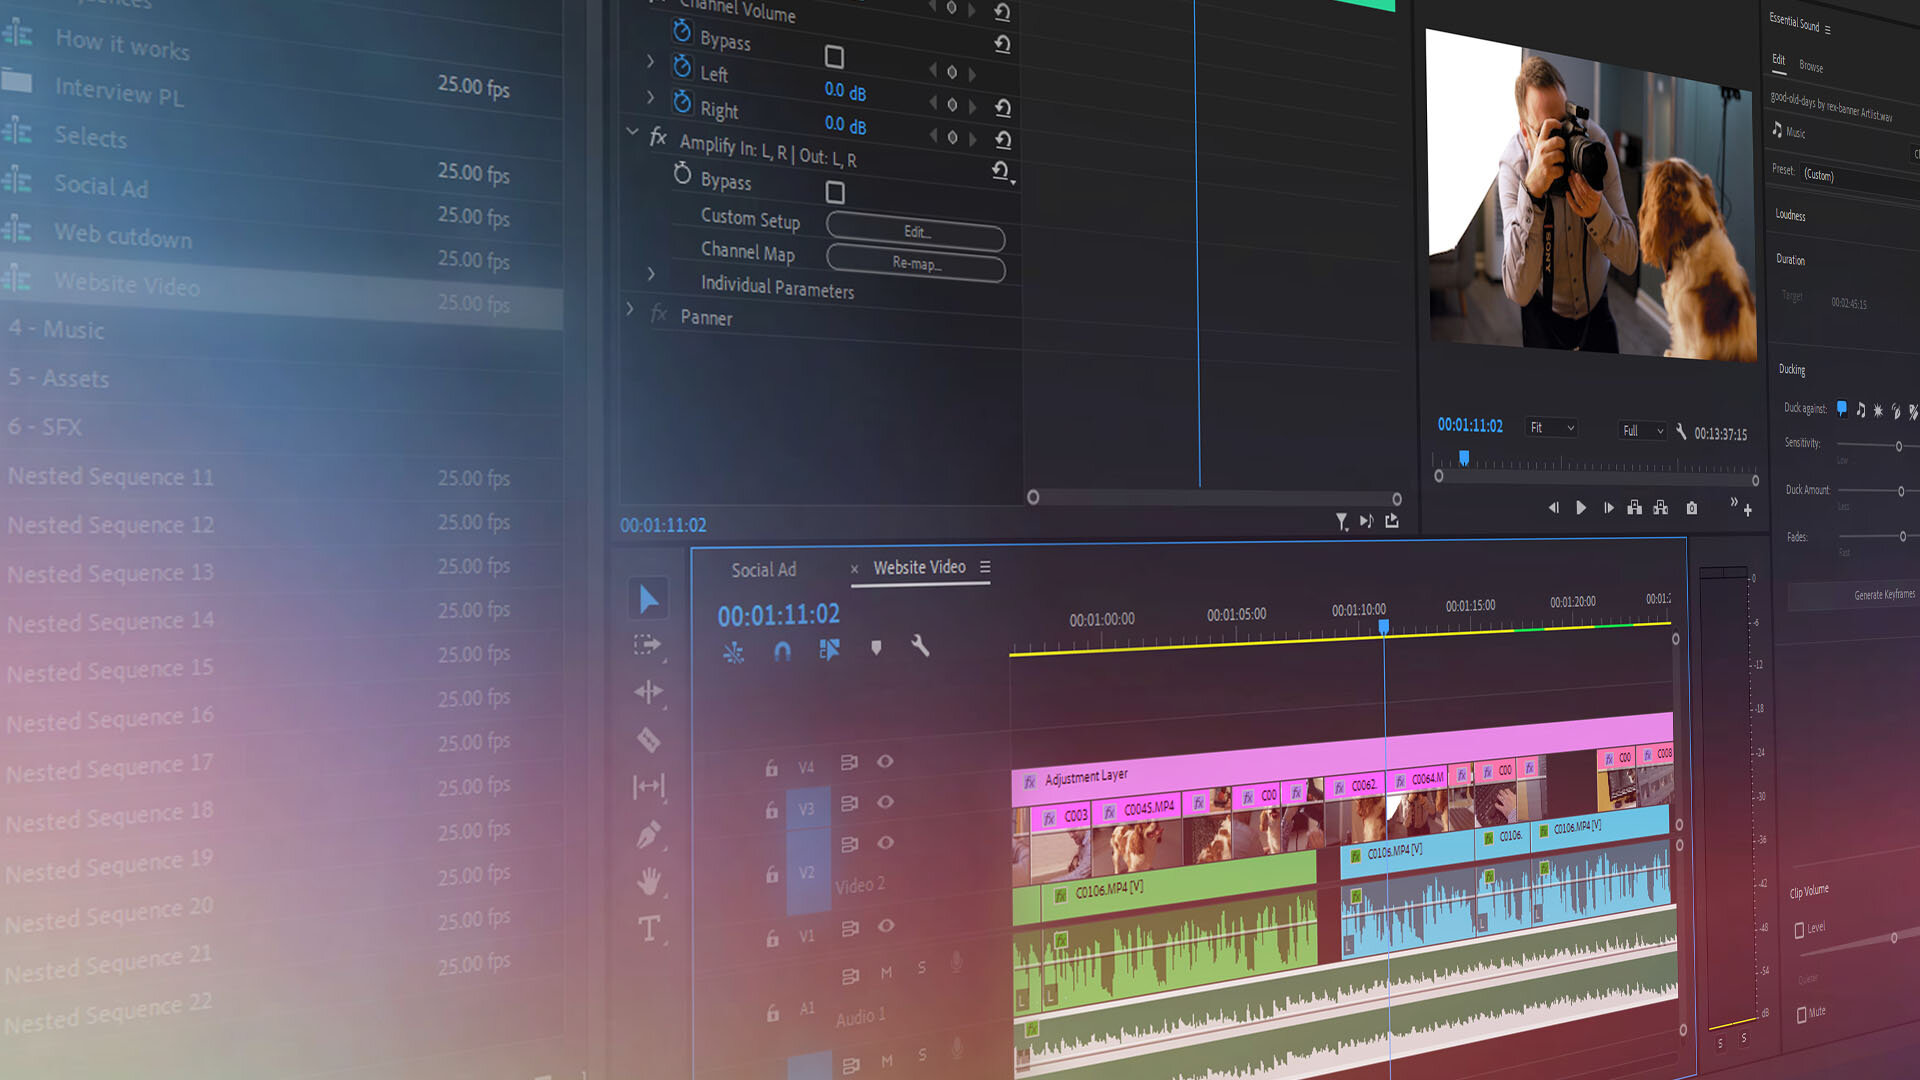The height and width of the screenshot is (1080, 1920).
Task: Select the Type tool
Action: 649,929
